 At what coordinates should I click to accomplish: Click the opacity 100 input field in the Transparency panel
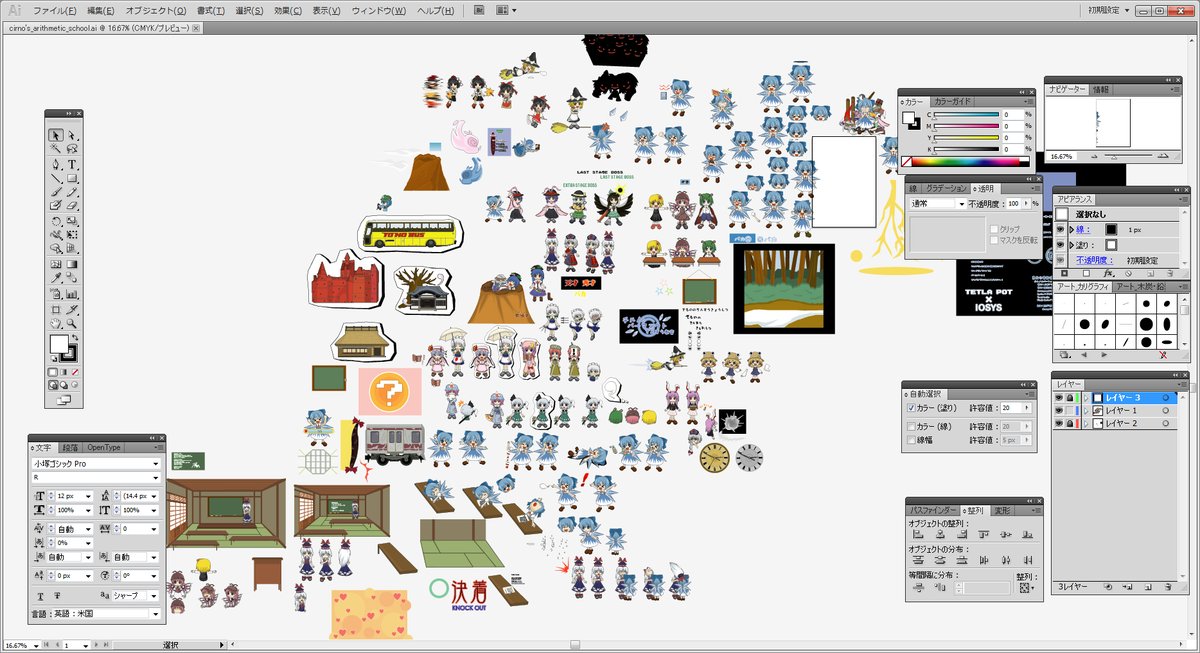pyautogui.click(x=1012, y=203)
